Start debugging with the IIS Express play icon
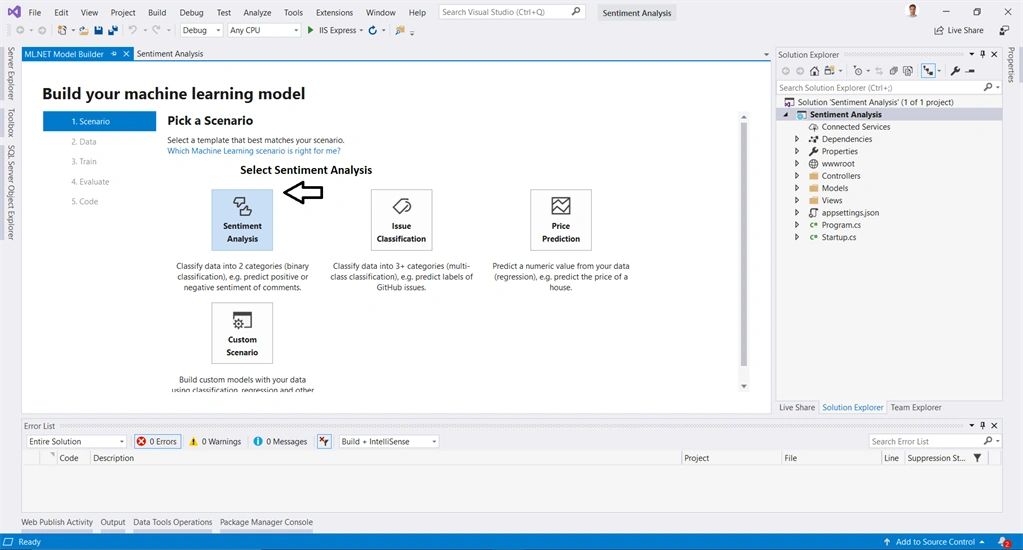 (311, 30)
